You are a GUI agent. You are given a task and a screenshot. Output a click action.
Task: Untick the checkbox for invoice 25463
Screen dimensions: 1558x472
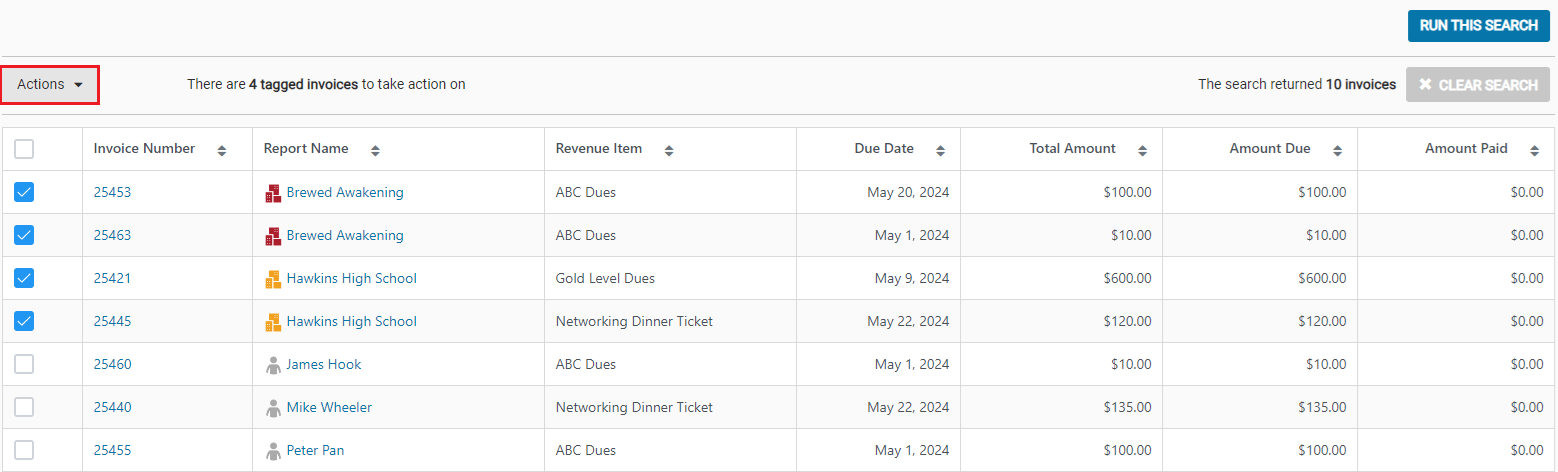24,235
